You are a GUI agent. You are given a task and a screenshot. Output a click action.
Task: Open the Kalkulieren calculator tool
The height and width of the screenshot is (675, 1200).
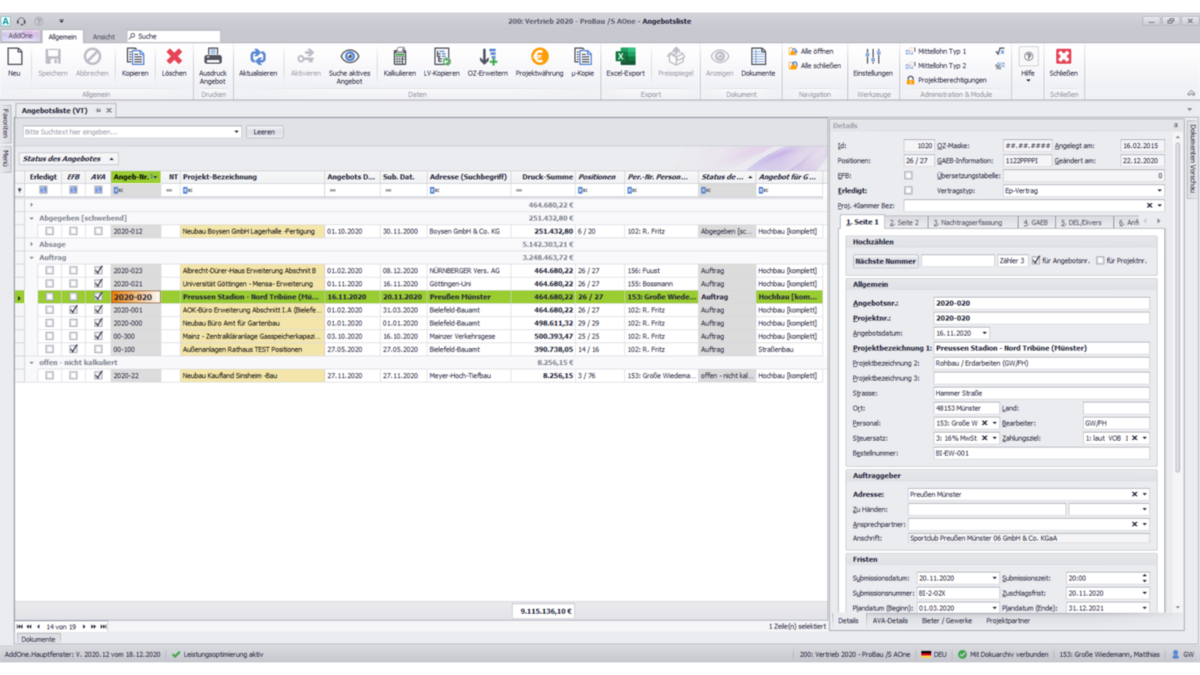(399, 59)
